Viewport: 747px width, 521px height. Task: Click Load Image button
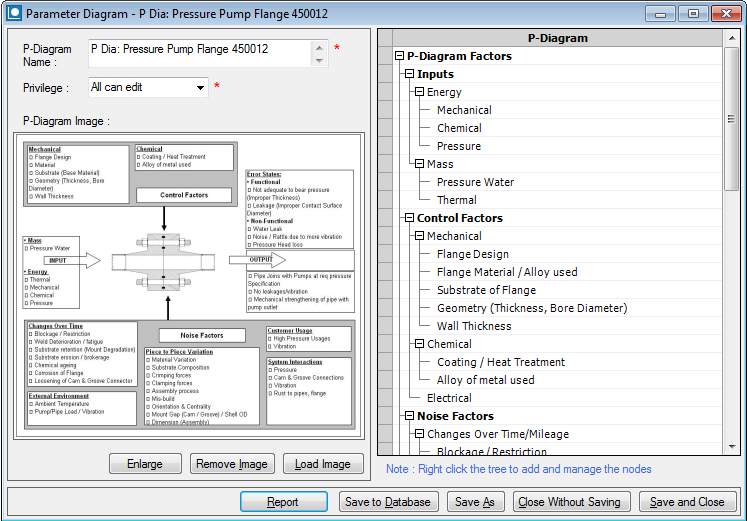click(322, 464)
